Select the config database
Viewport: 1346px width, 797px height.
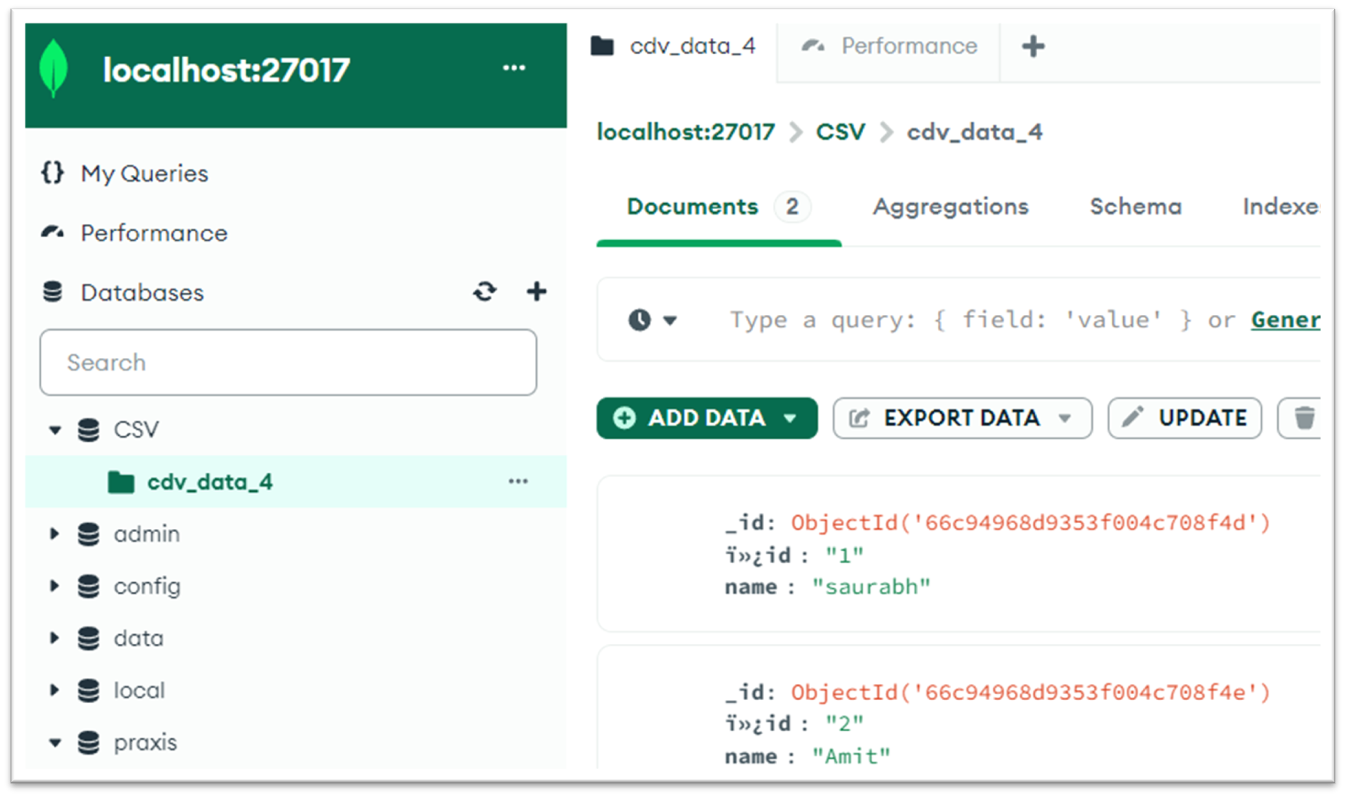point(147,586)
